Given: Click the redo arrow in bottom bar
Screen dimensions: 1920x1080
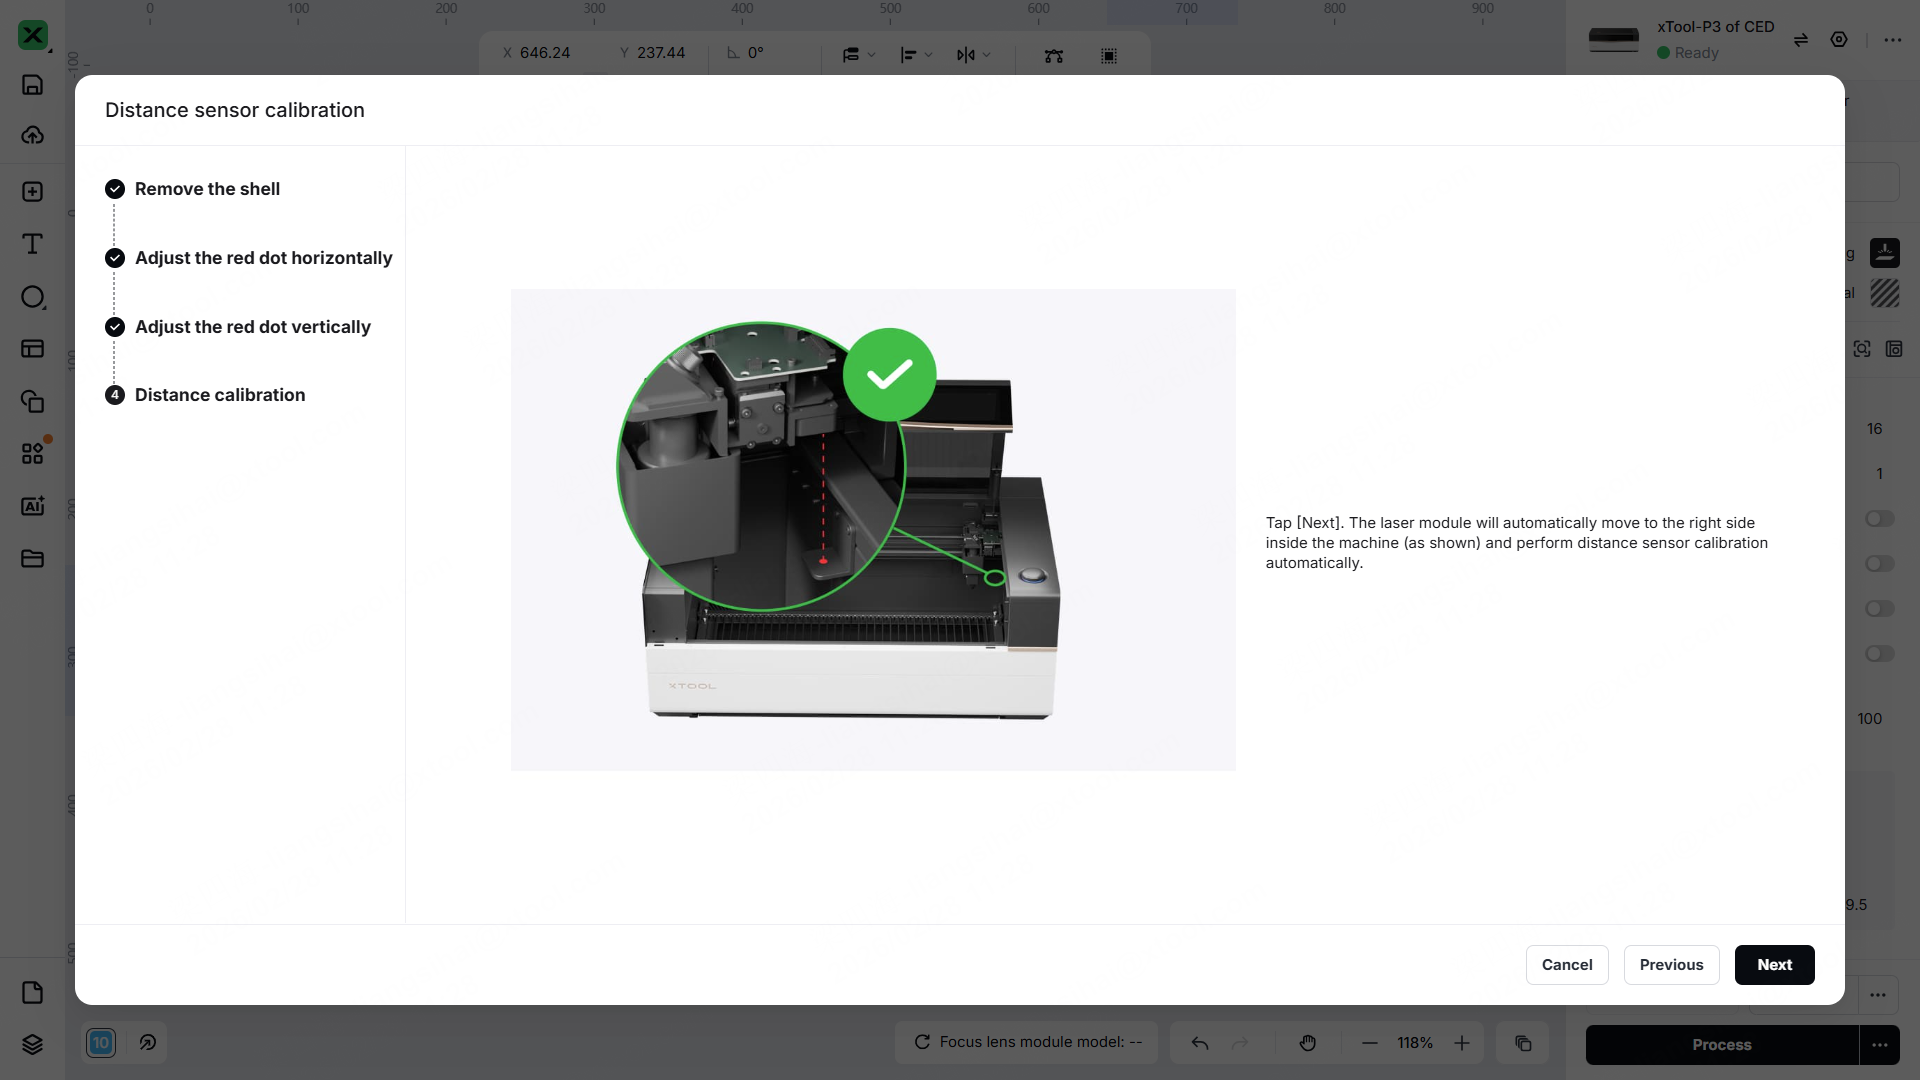Looking at the screenshot, I should coord(1241,1043).
